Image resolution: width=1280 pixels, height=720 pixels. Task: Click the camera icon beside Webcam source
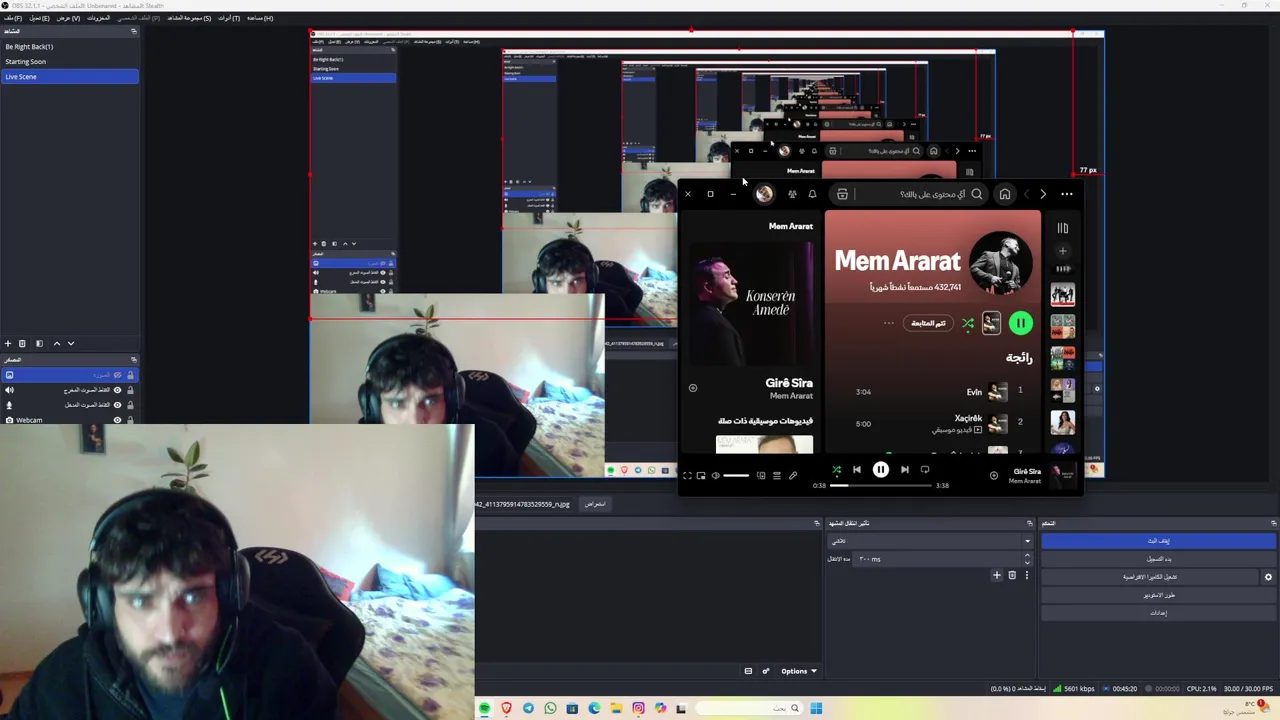(x=9, y=420)
